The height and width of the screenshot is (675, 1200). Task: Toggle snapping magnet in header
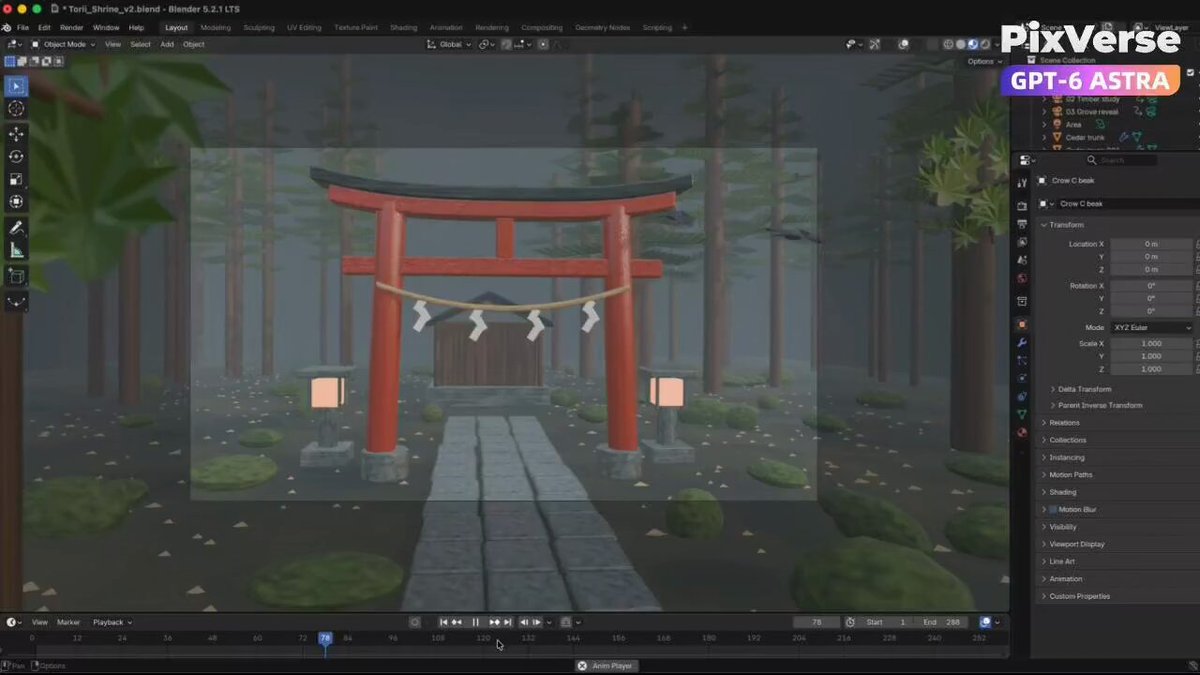(507, 44)
